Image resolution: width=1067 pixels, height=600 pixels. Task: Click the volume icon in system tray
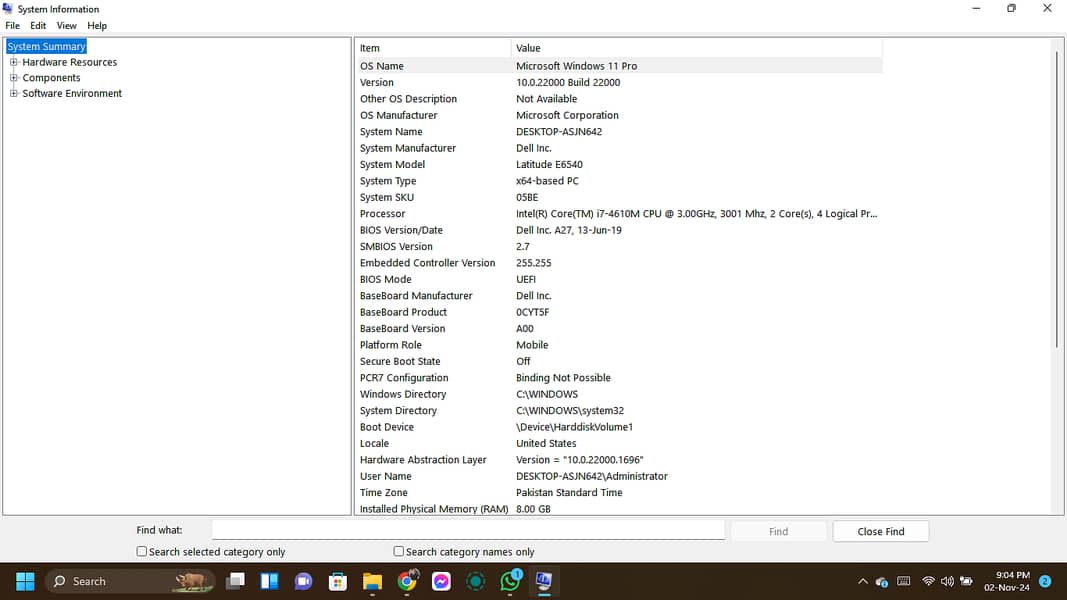[947, 581]
